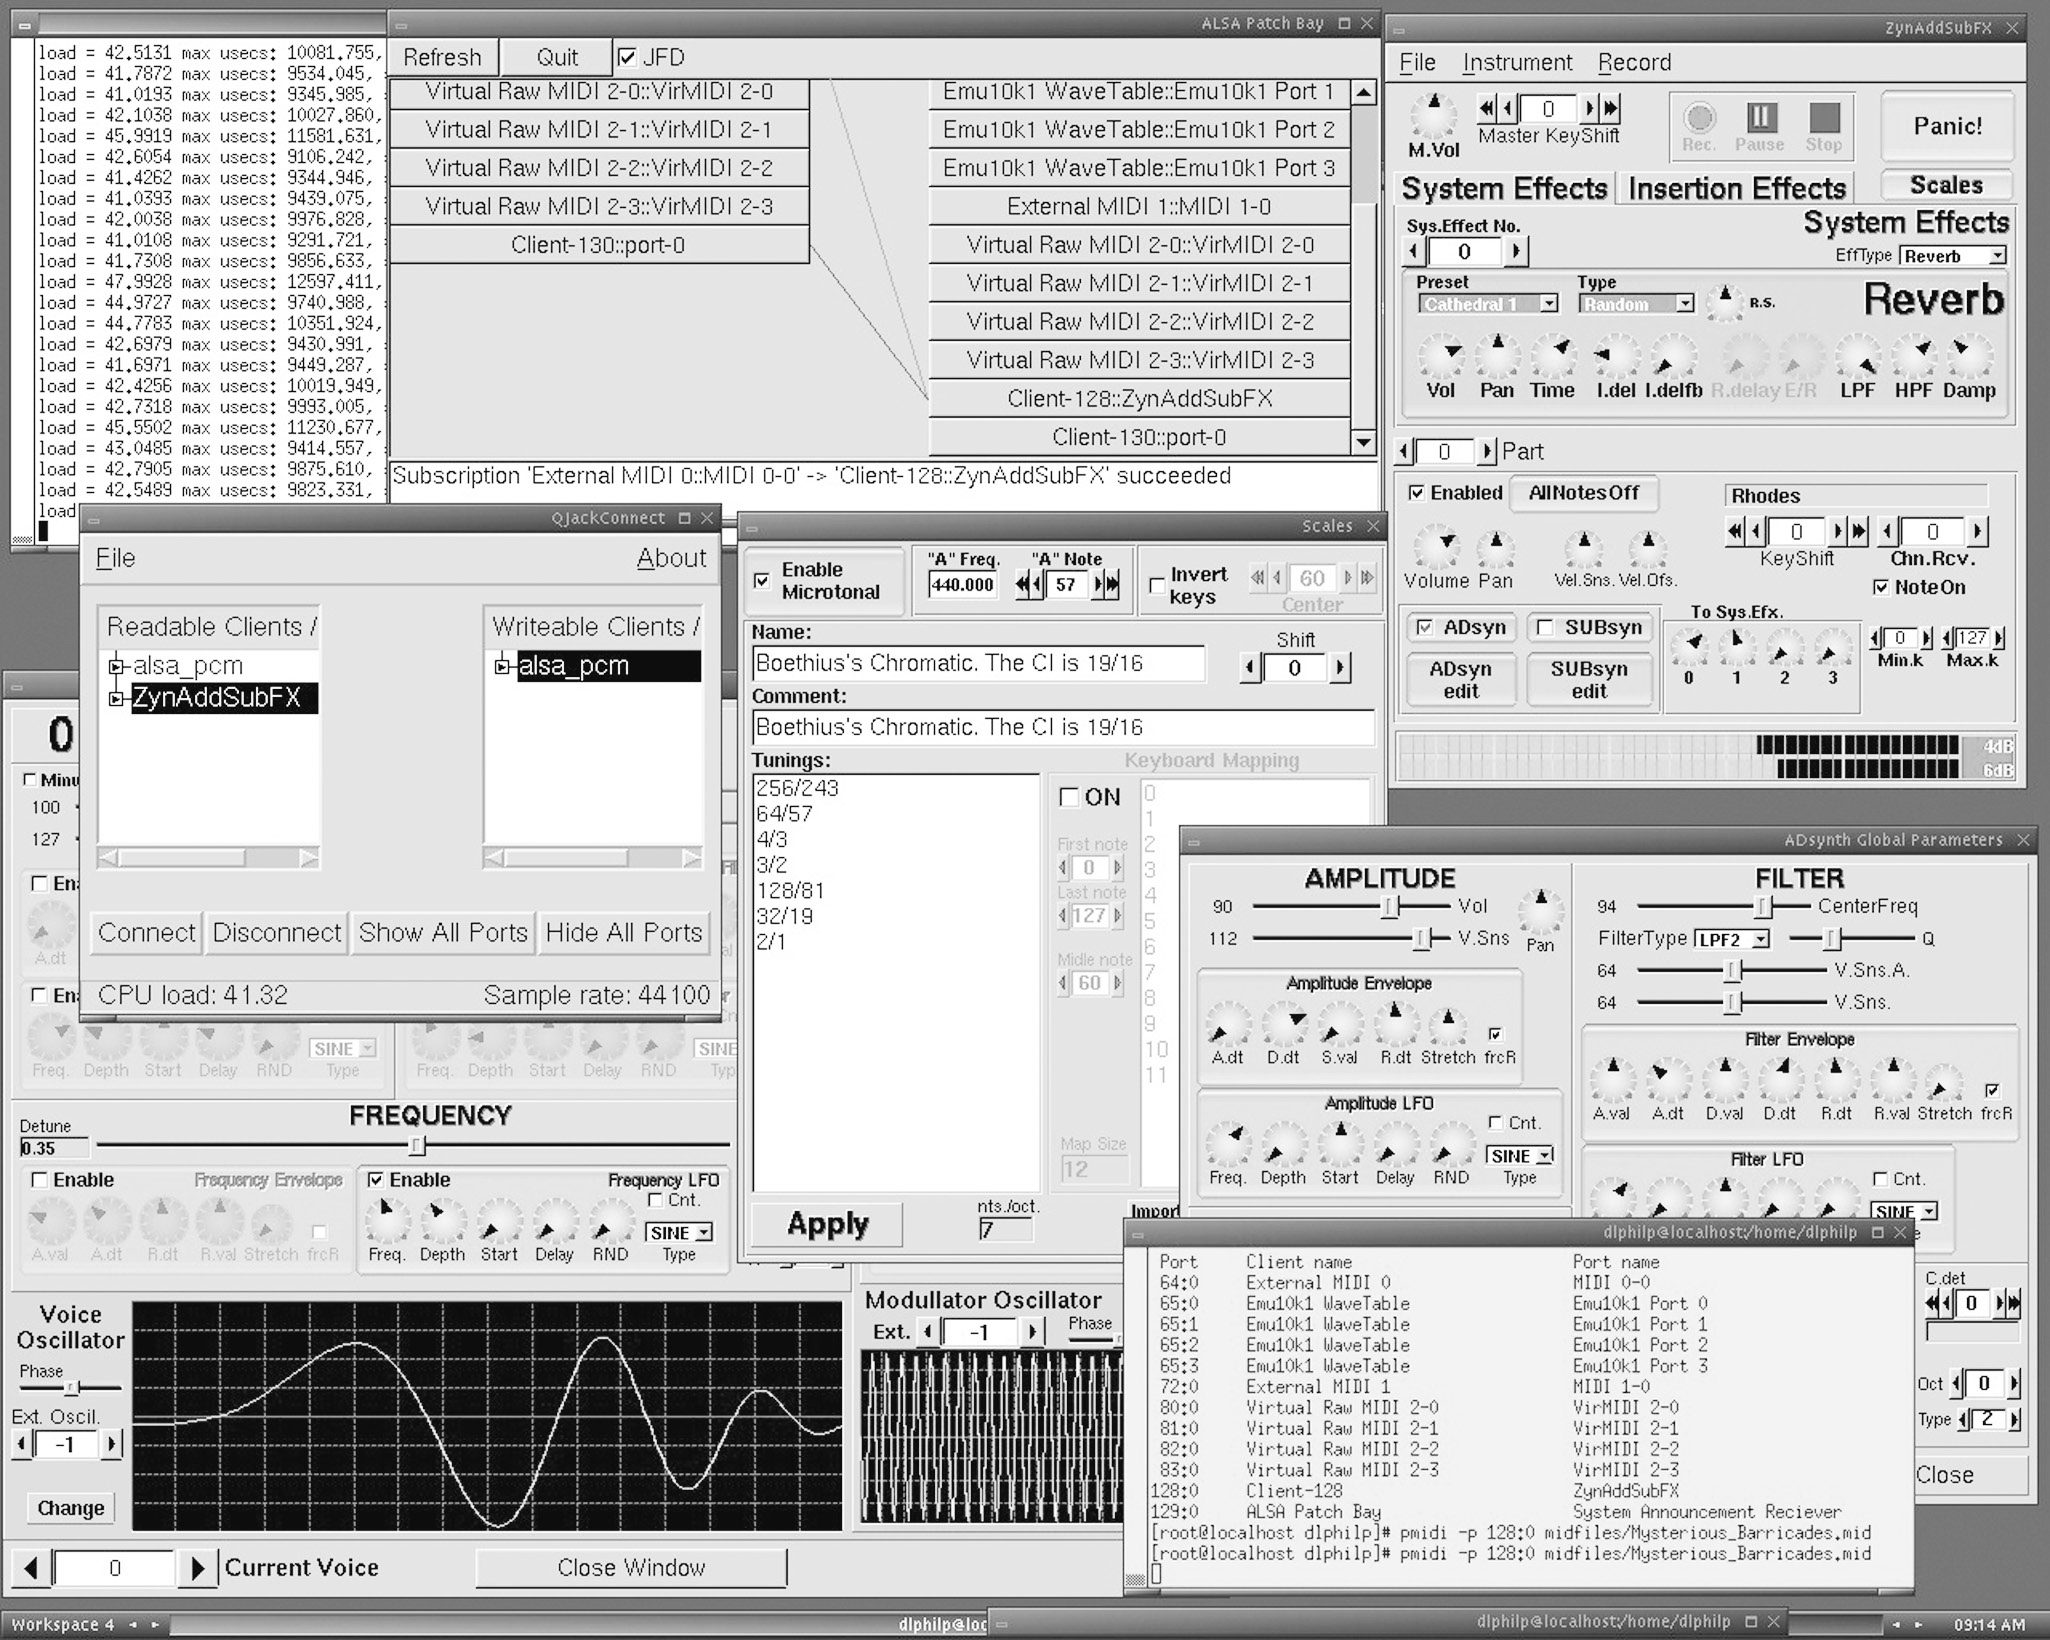Viewport: 2050px width, 1640px height.
Task: Open the Cathedral 1 preset dropdown
Action: [x=1489, y=304]
